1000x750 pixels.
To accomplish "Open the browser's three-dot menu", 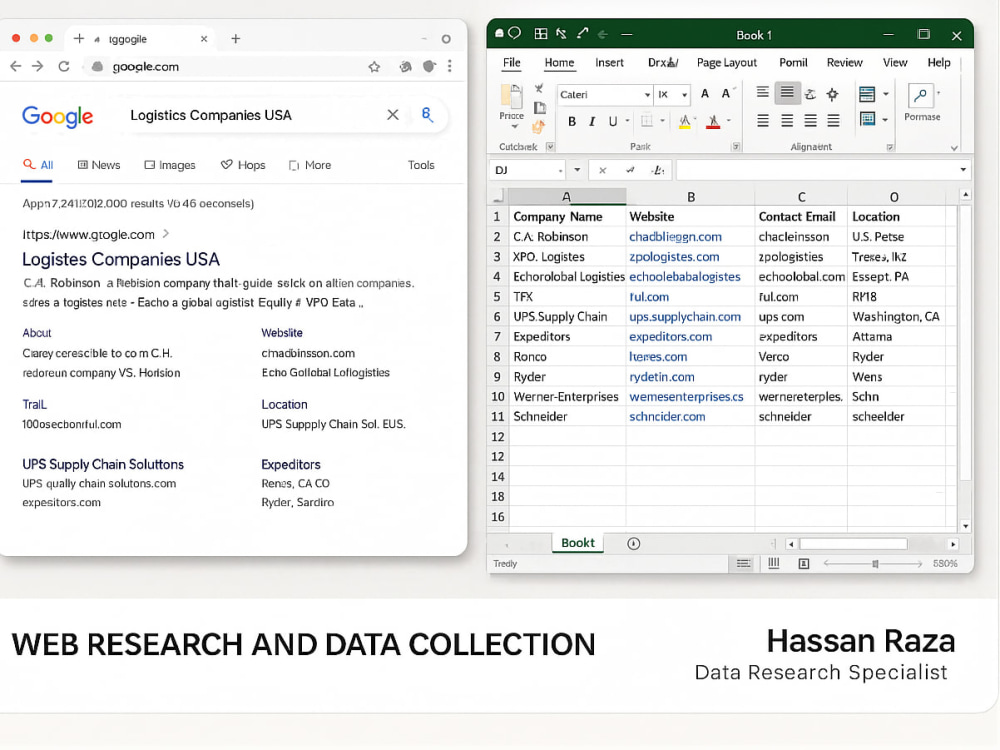I will [x=450, y=66].
